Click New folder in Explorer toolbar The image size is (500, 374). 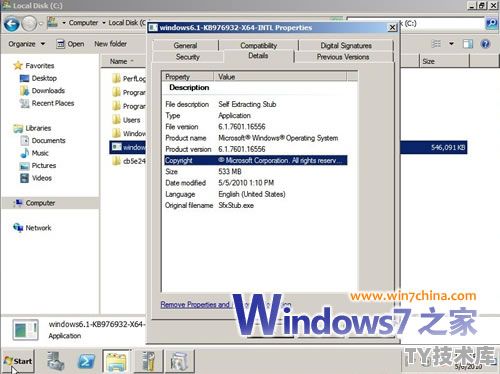point(110,44)
